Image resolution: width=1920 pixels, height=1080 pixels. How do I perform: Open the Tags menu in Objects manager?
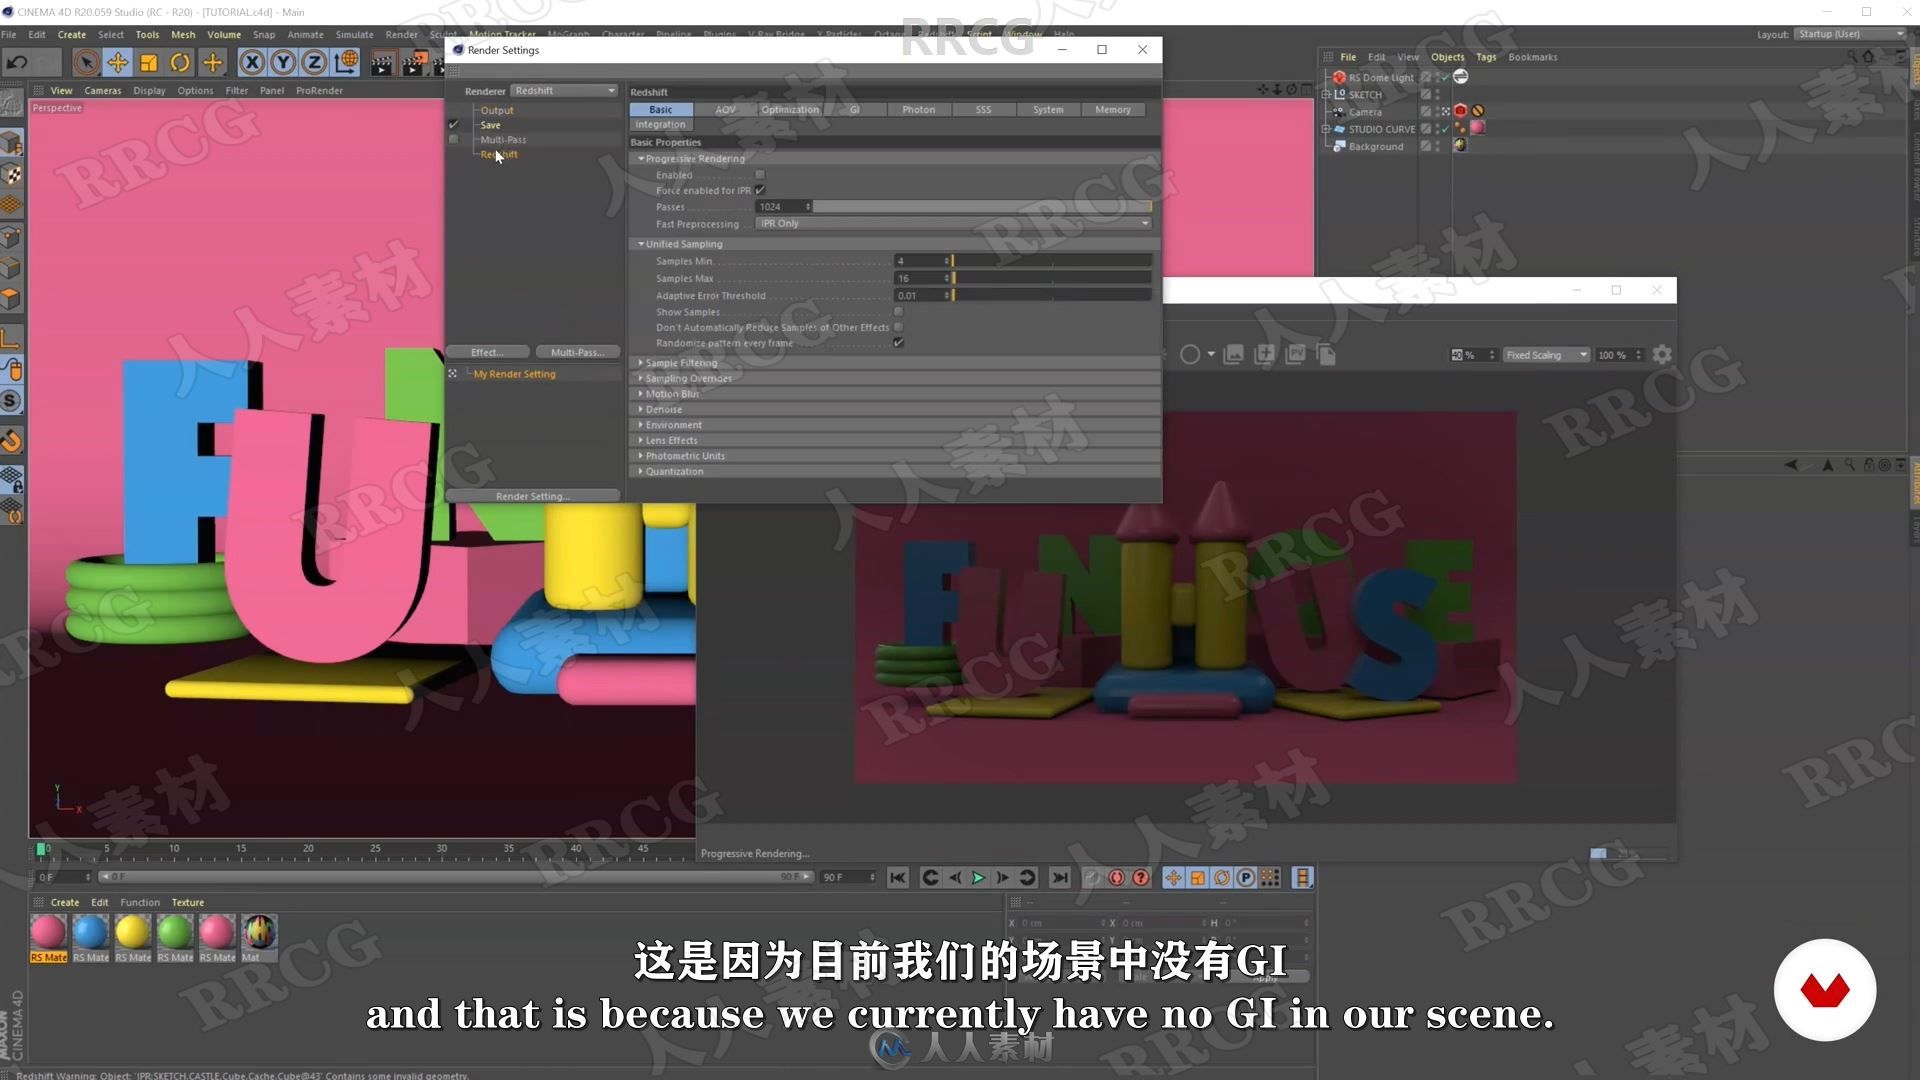coord(1486,57)
